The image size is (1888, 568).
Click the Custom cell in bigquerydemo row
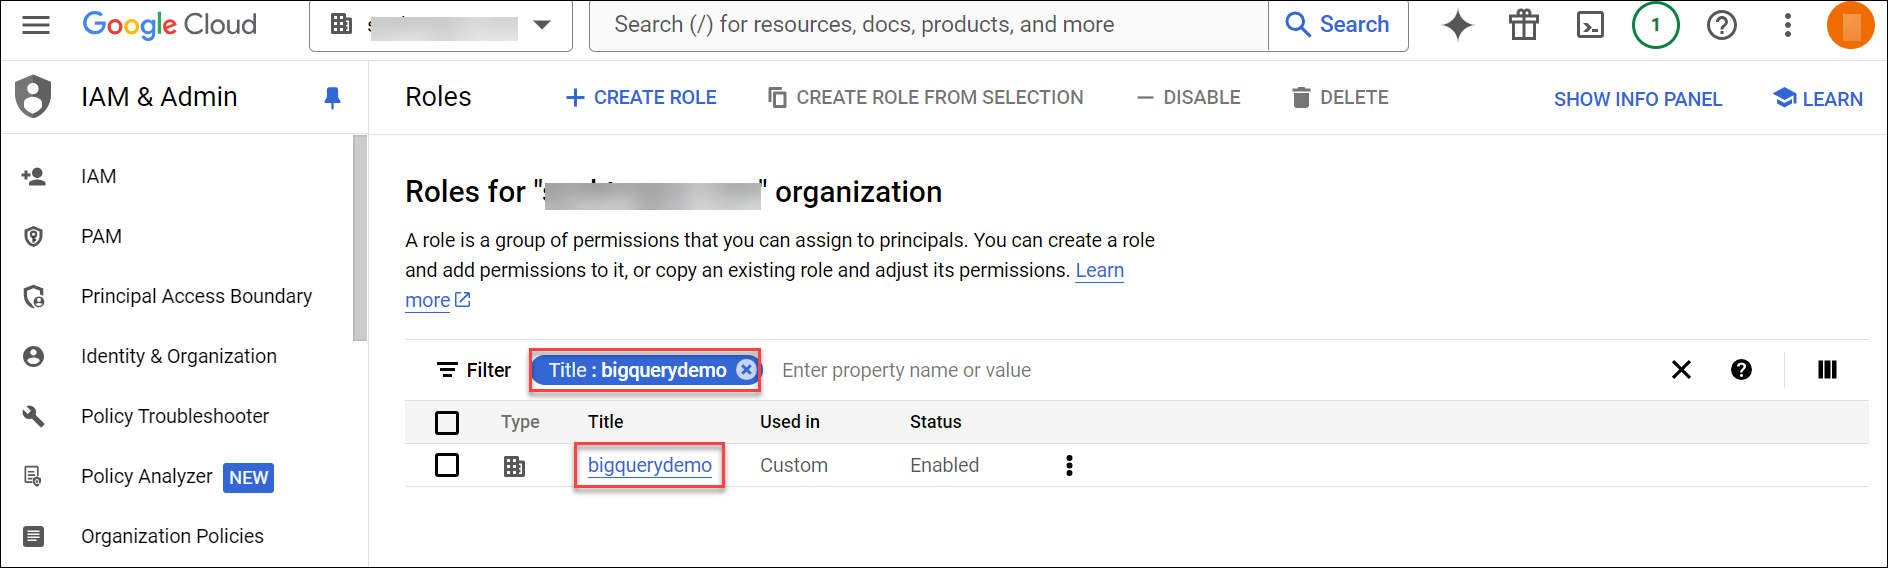tap(794, 466)
